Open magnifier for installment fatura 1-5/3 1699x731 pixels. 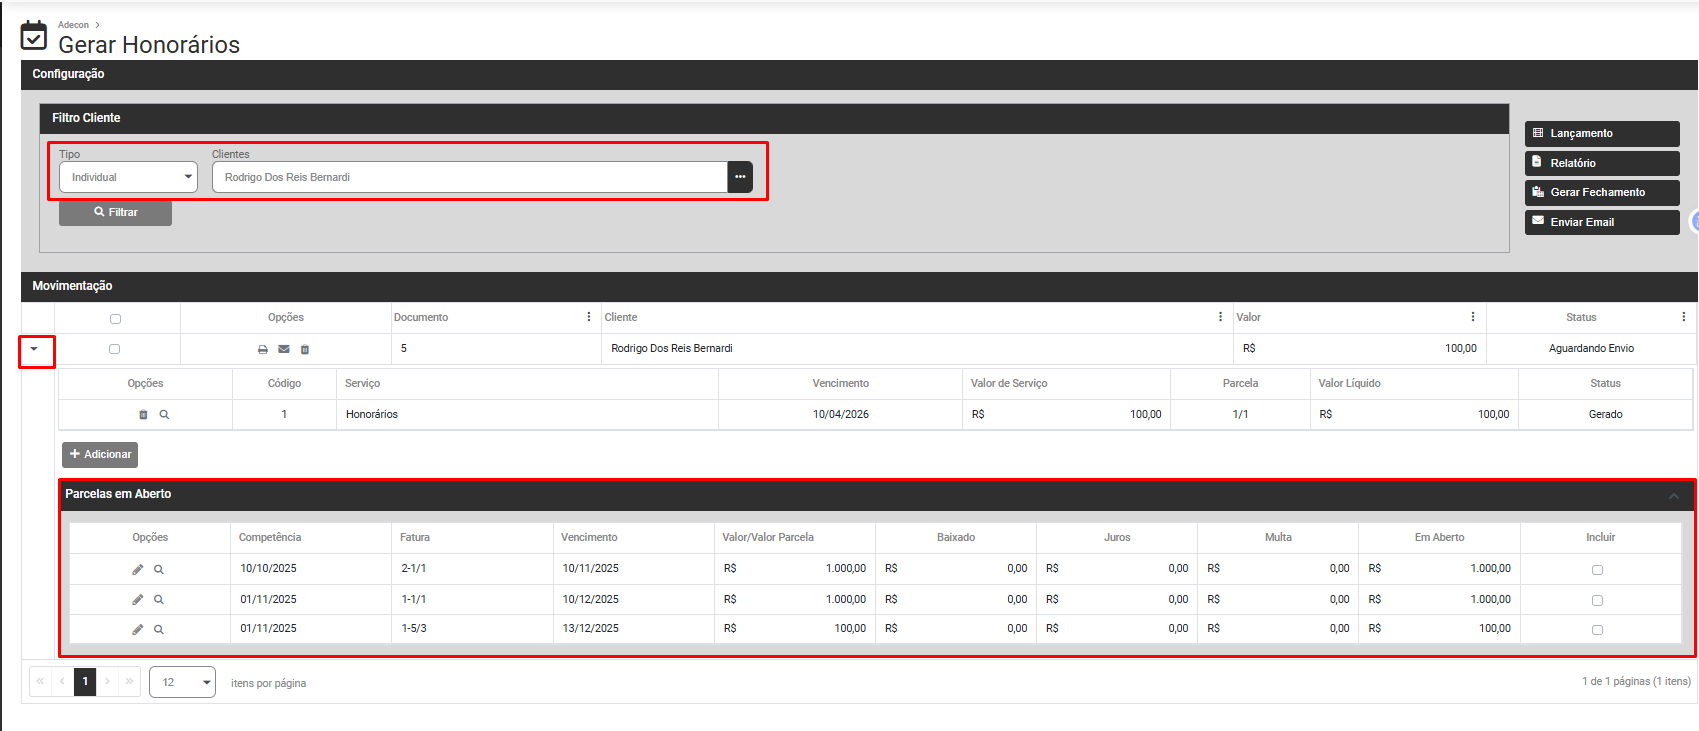coord(159,630)
